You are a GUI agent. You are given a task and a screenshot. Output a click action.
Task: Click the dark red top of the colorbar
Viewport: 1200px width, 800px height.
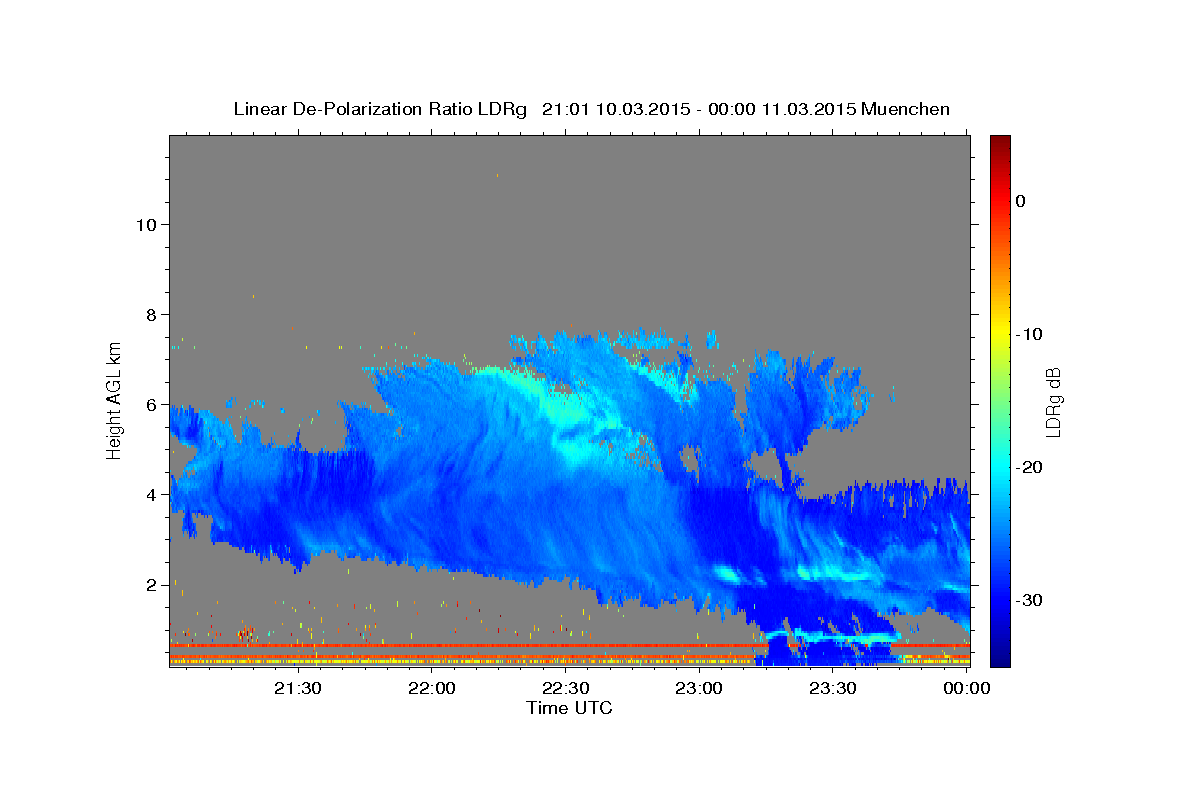tap(1000, 142)
